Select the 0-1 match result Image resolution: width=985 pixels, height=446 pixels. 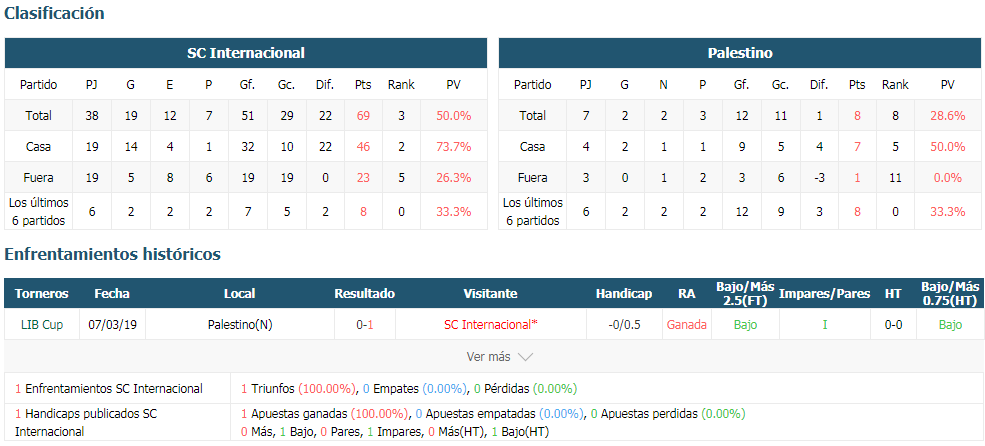365,325
